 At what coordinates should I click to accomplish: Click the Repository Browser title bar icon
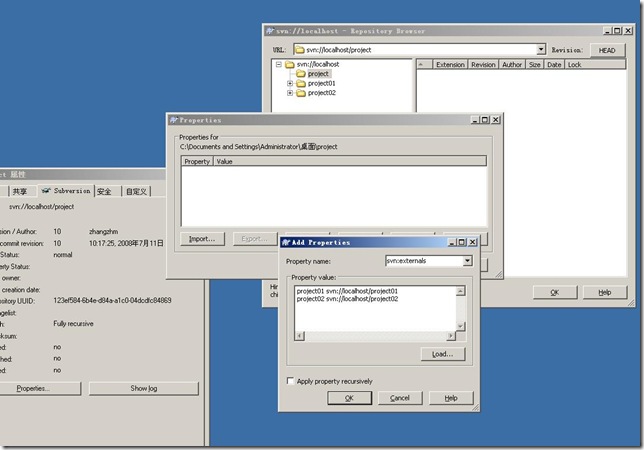click(271, 32)
